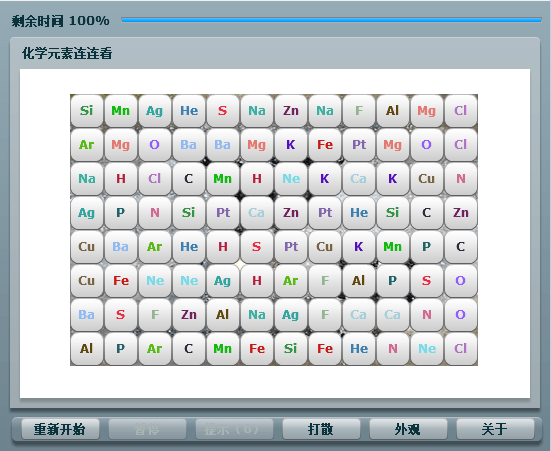551x451 pixels.
Task: Click the S tile between P and O
Action: click(x=427, y=281)
